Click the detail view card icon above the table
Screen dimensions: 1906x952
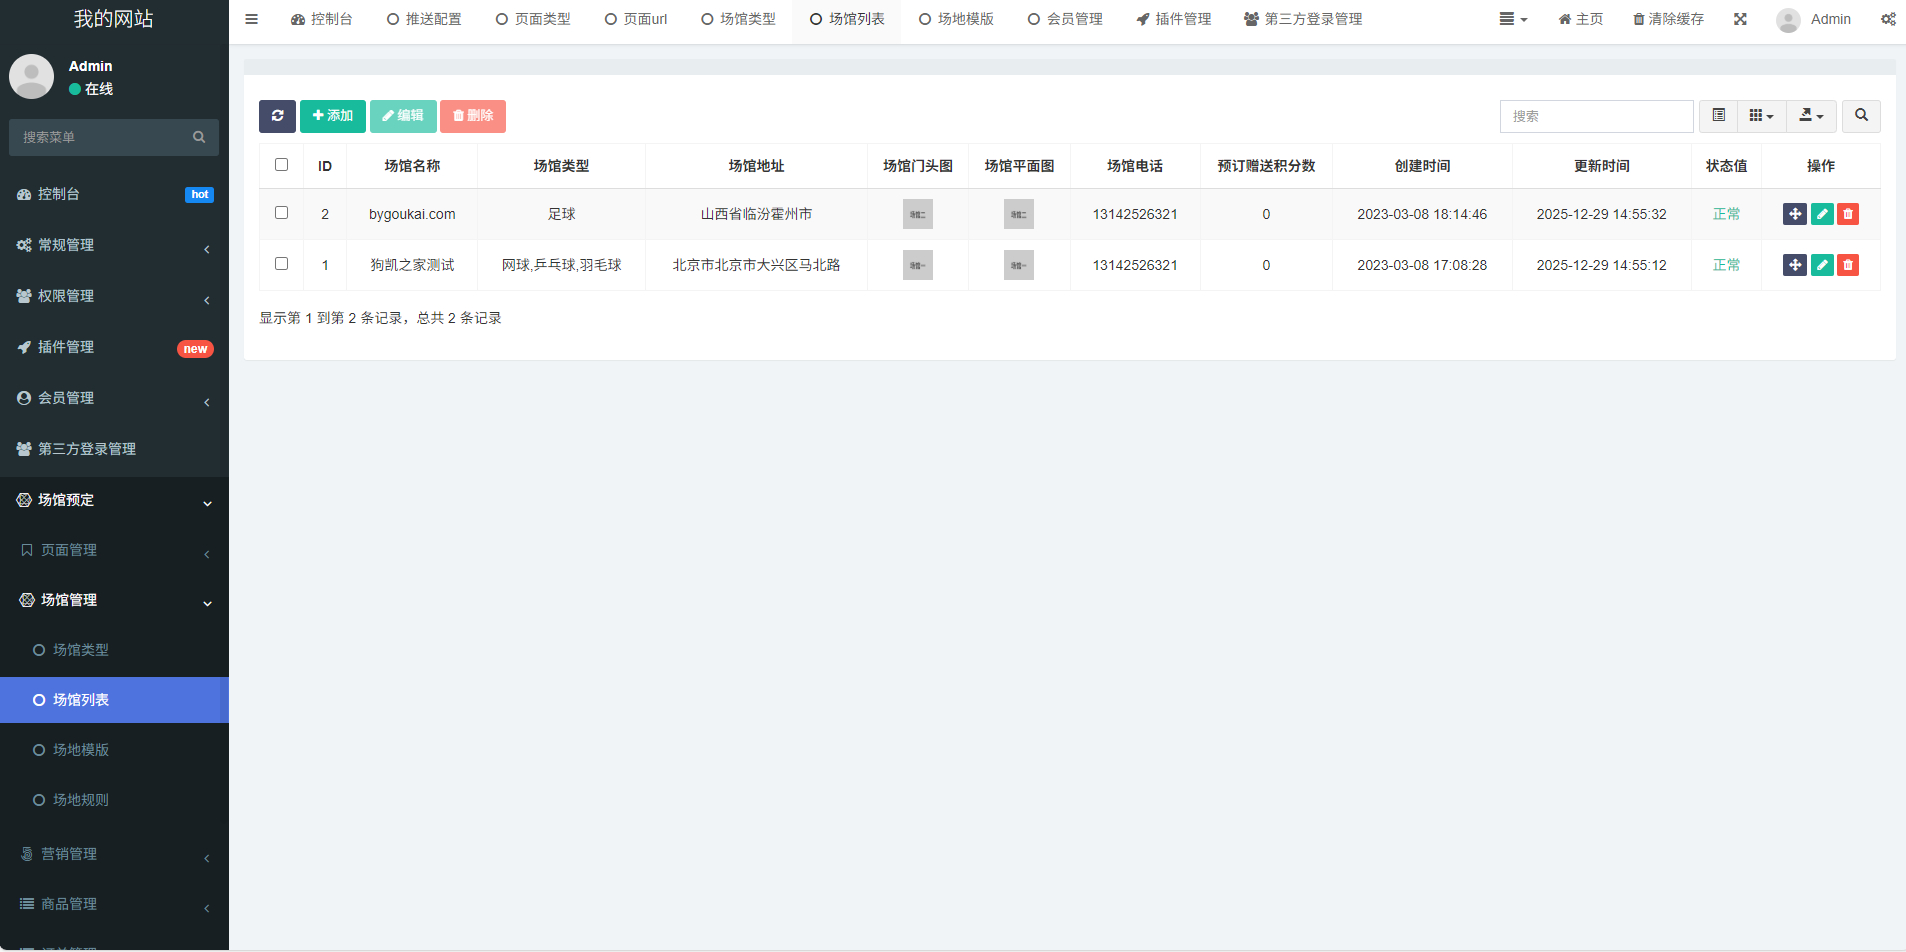(1719, 116)
